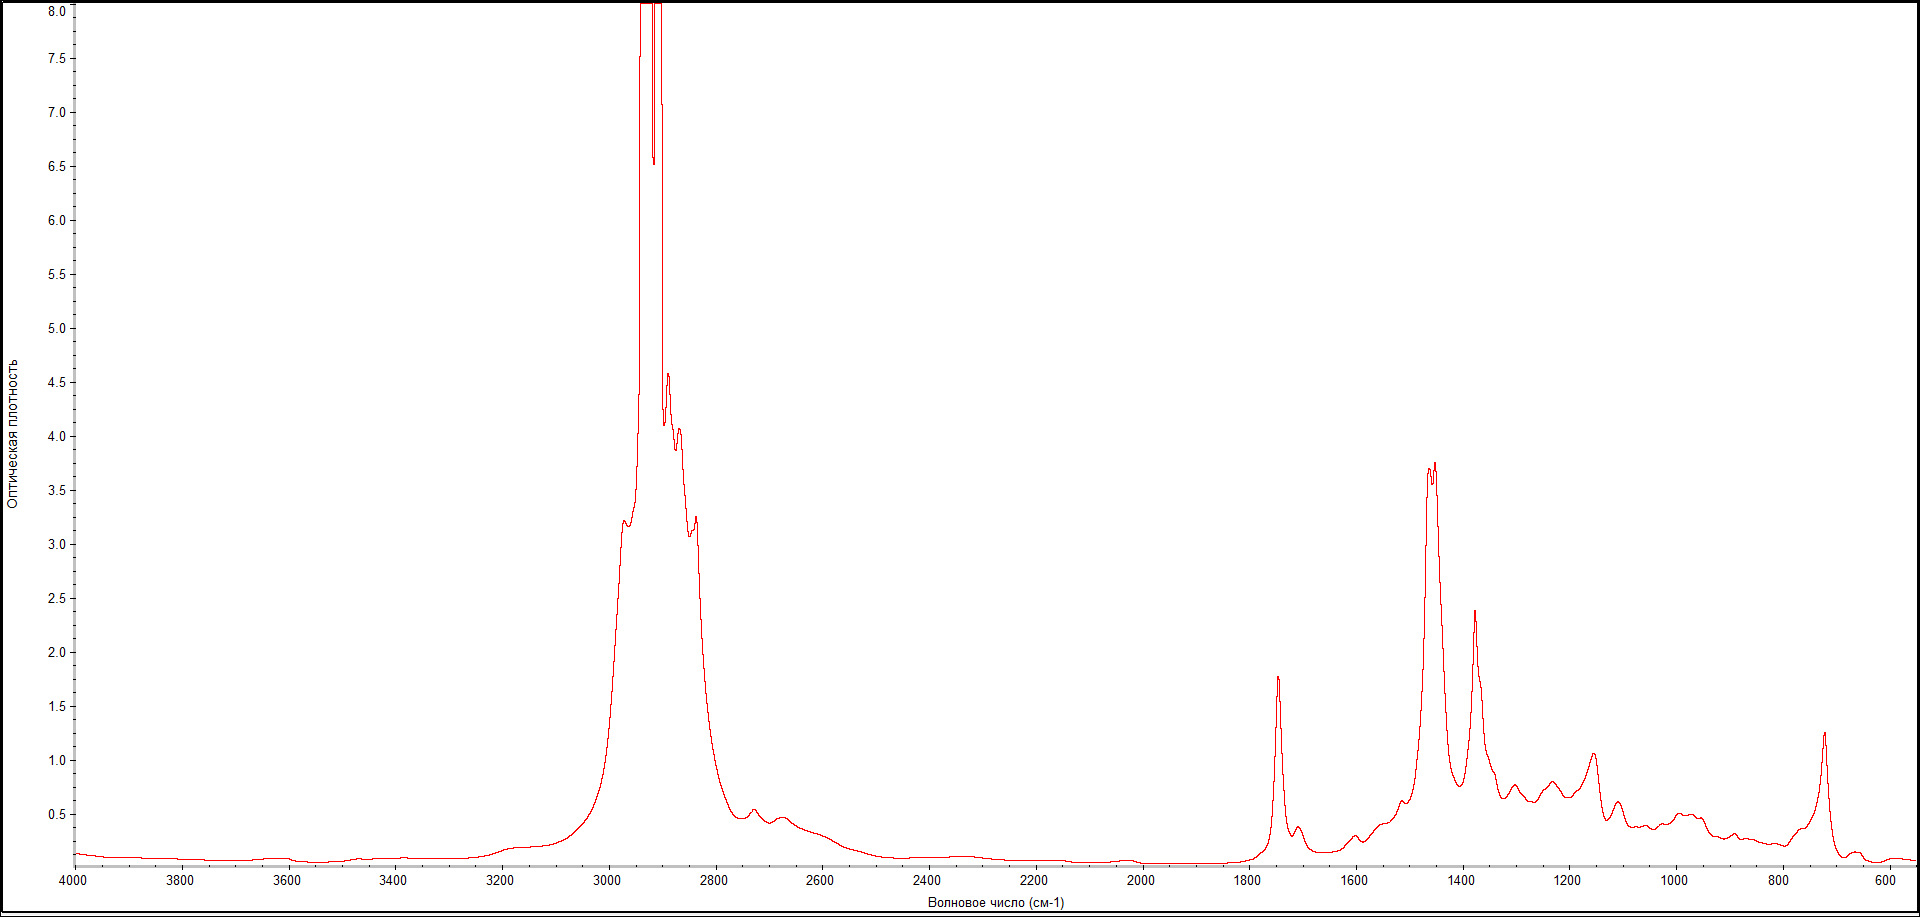Viewport: 1920px width, 917px height.
Task: Click the 1.0 Y-axis tick label
Action: pyautogui.click(x=57, y=760)
